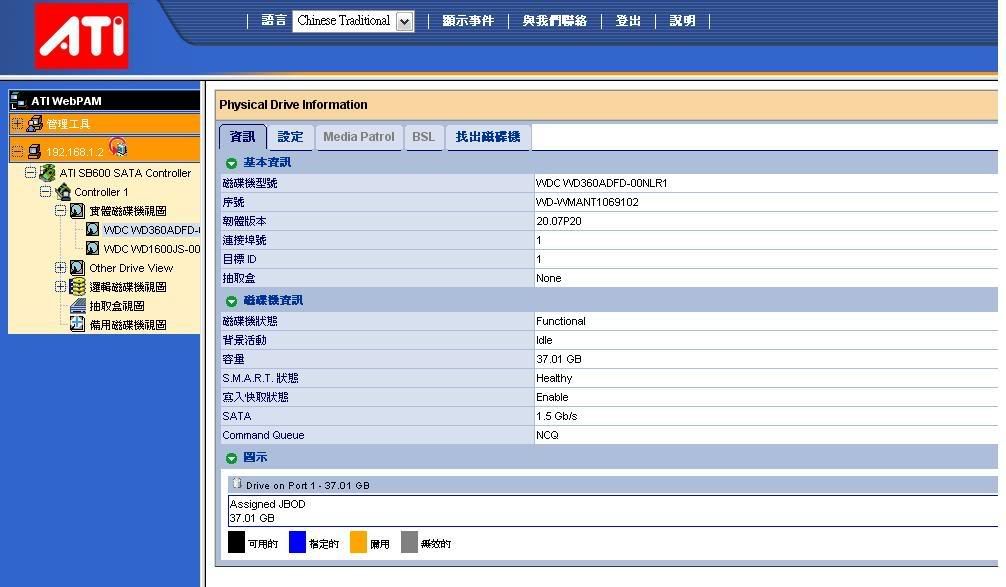Open the language dropdown showing Chinese Traditional
Image resolution: width=1006 pixels, height=587 pixels.
(x=404, y=22)
